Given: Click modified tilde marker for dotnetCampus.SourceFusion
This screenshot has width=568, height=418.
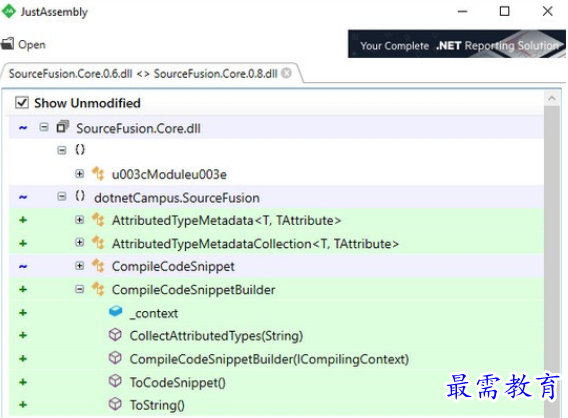Looking at the screenshot, I should [x=23, y=197].
